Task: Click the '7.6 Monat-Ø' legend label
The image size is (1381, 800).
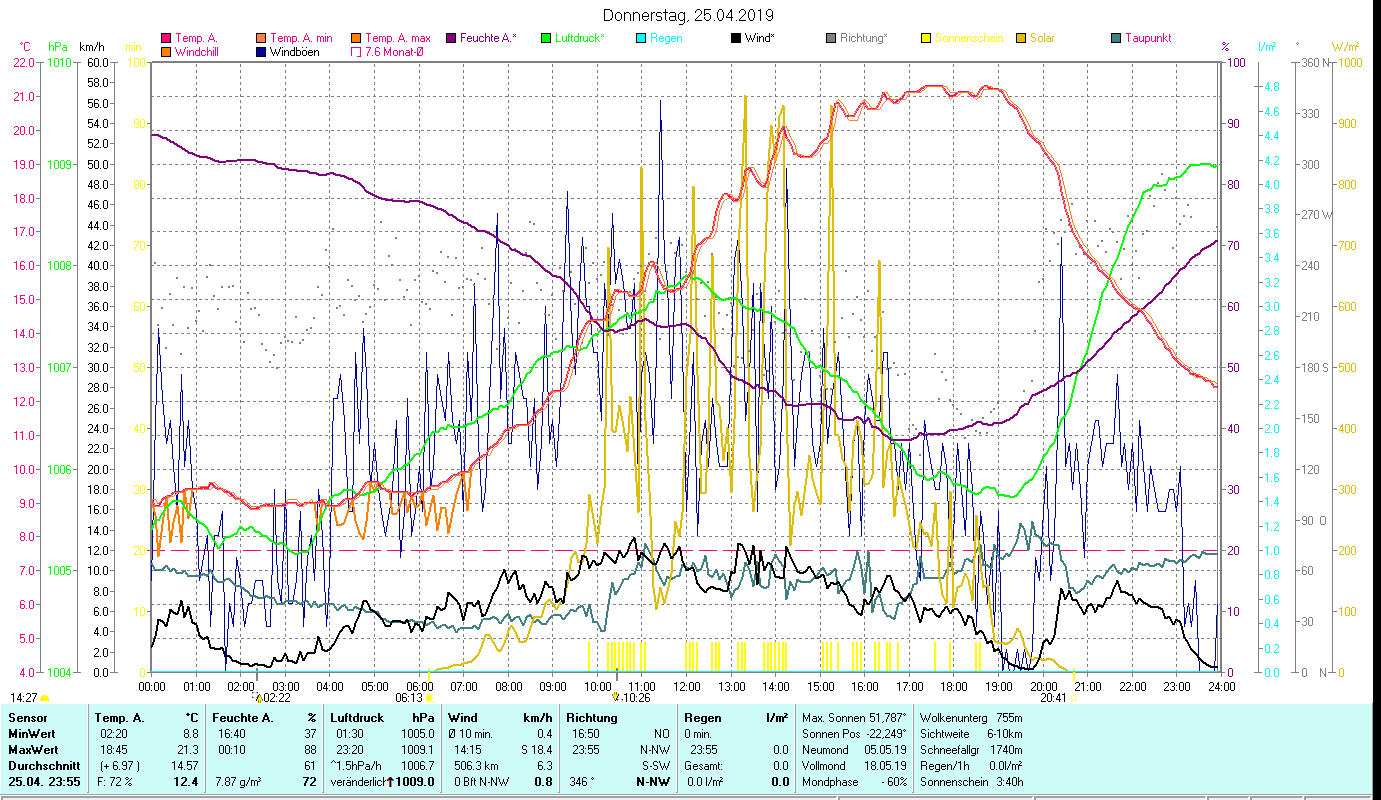Action: [x=393, y=52]
